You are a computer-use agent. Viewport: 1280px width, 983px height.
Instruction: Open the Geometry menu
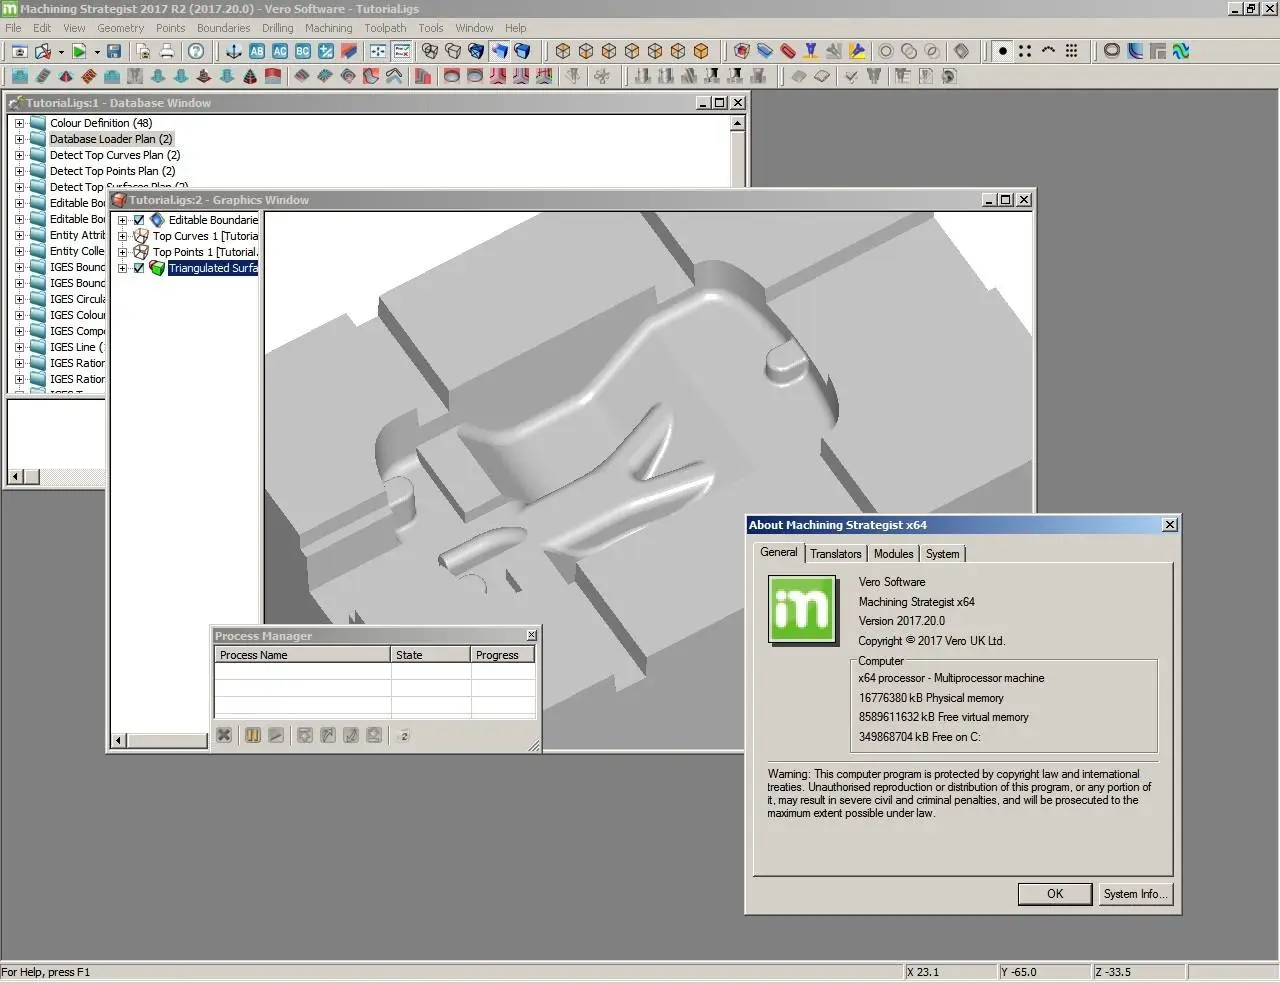click(x=120, y=28)
